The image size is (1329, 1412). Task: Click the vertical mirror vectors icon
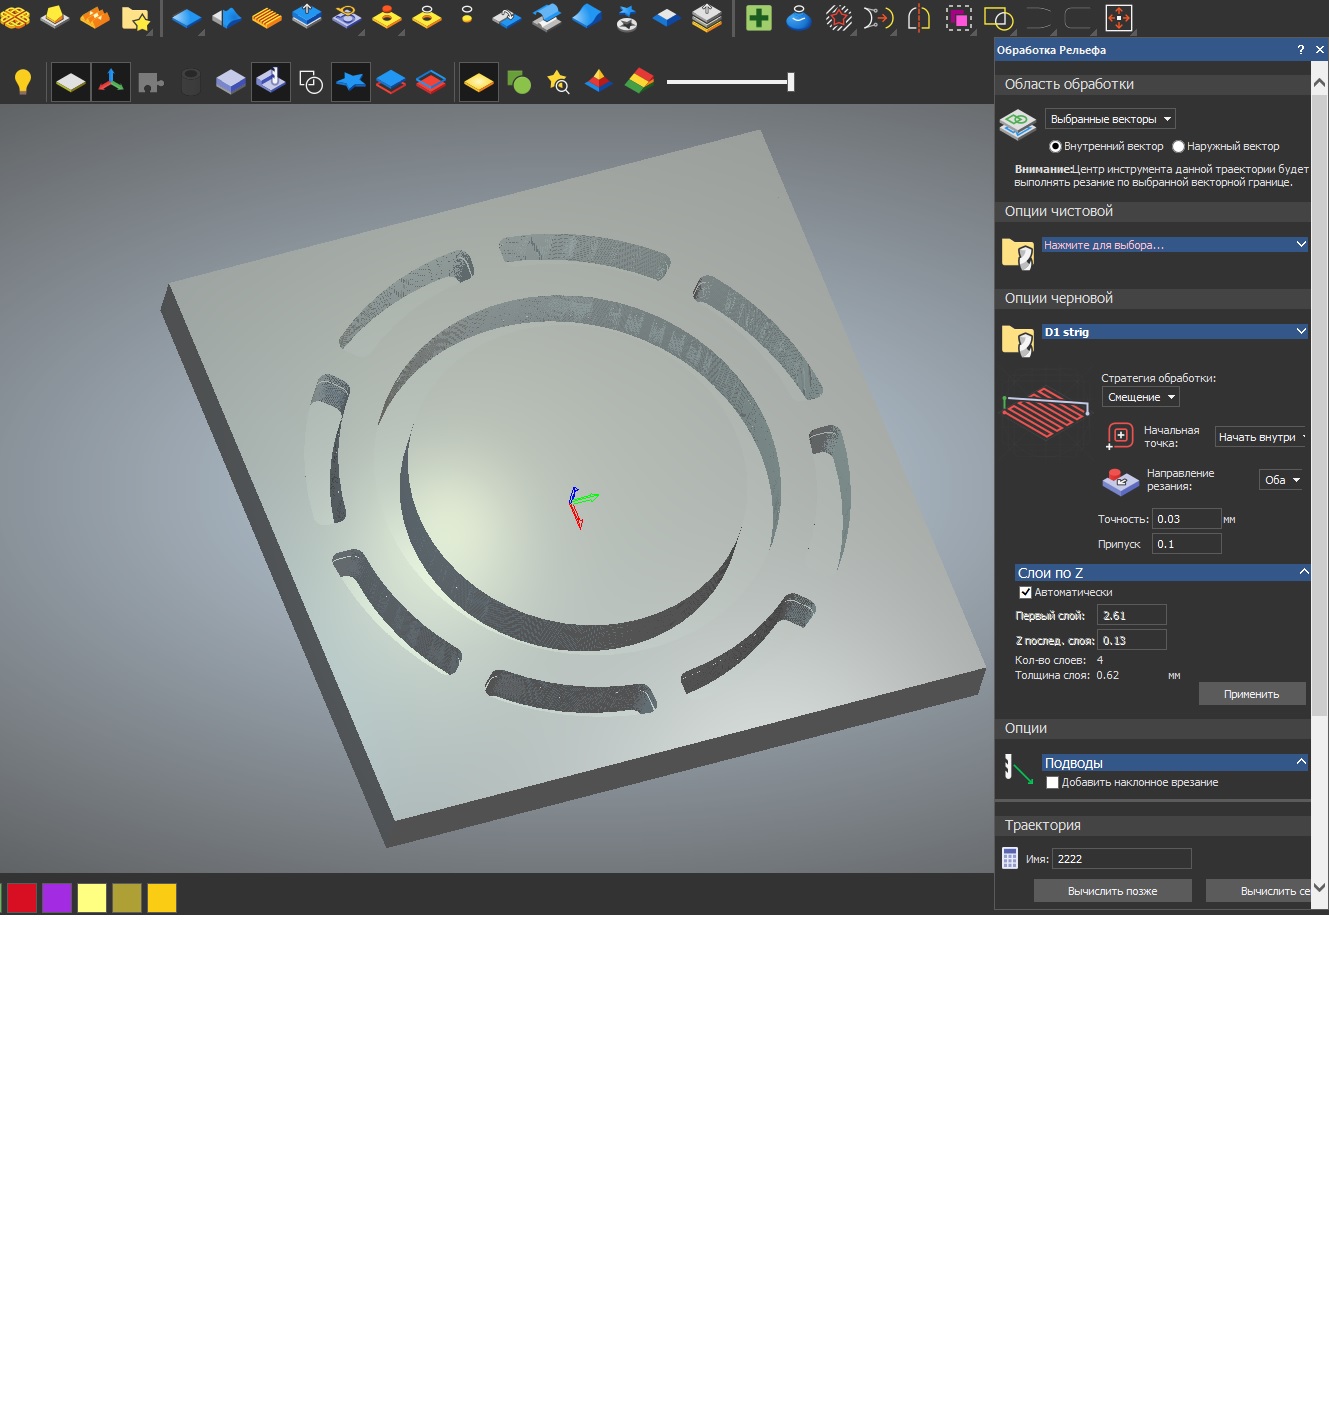[919, 18]
